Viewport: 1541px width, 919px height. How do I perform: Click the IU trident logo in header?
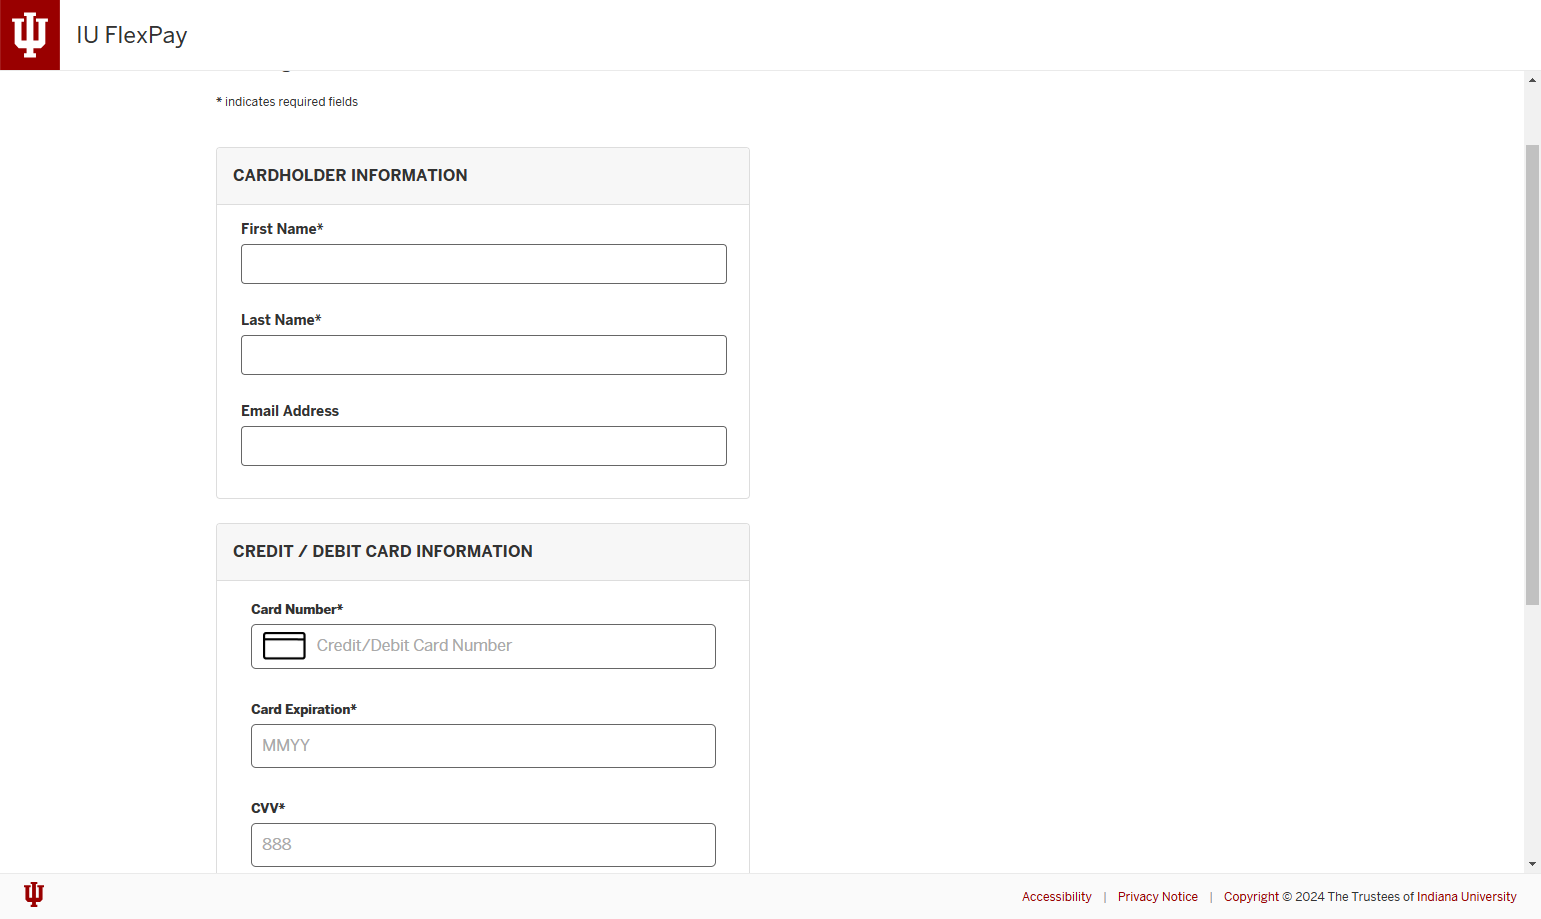click(30, 35)
